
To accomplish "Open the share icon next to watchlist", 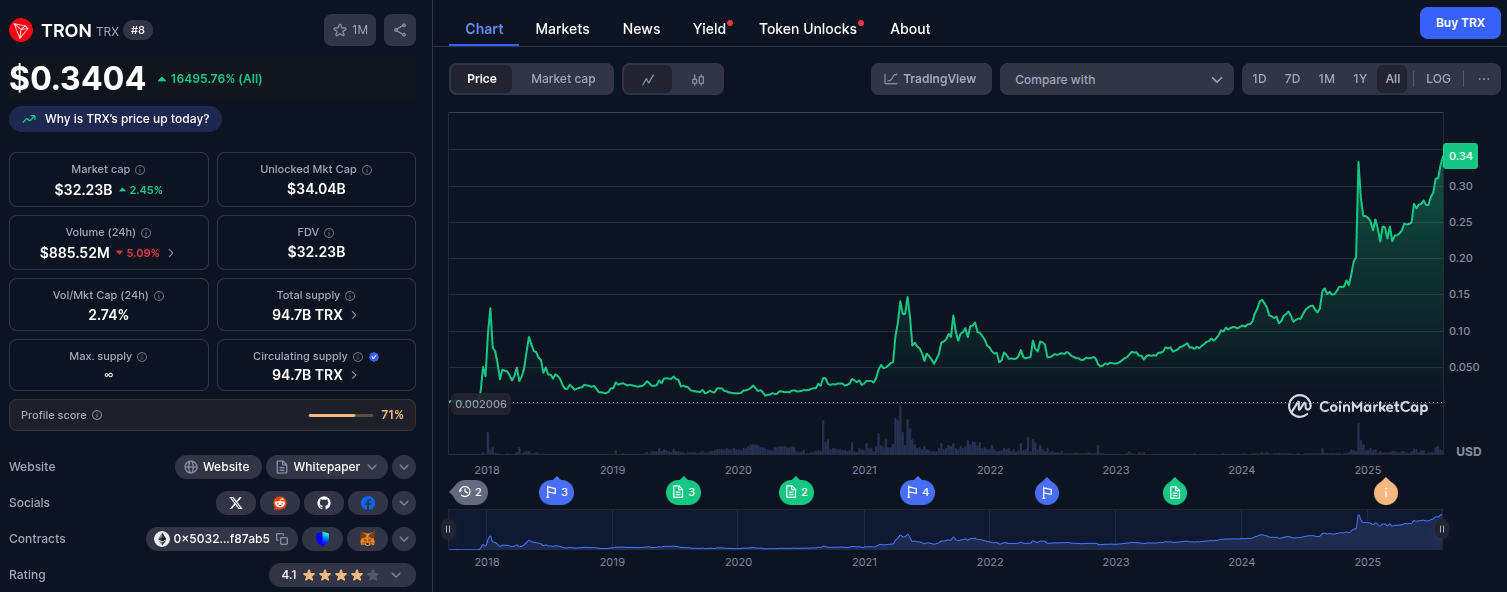I will (400, 30).
